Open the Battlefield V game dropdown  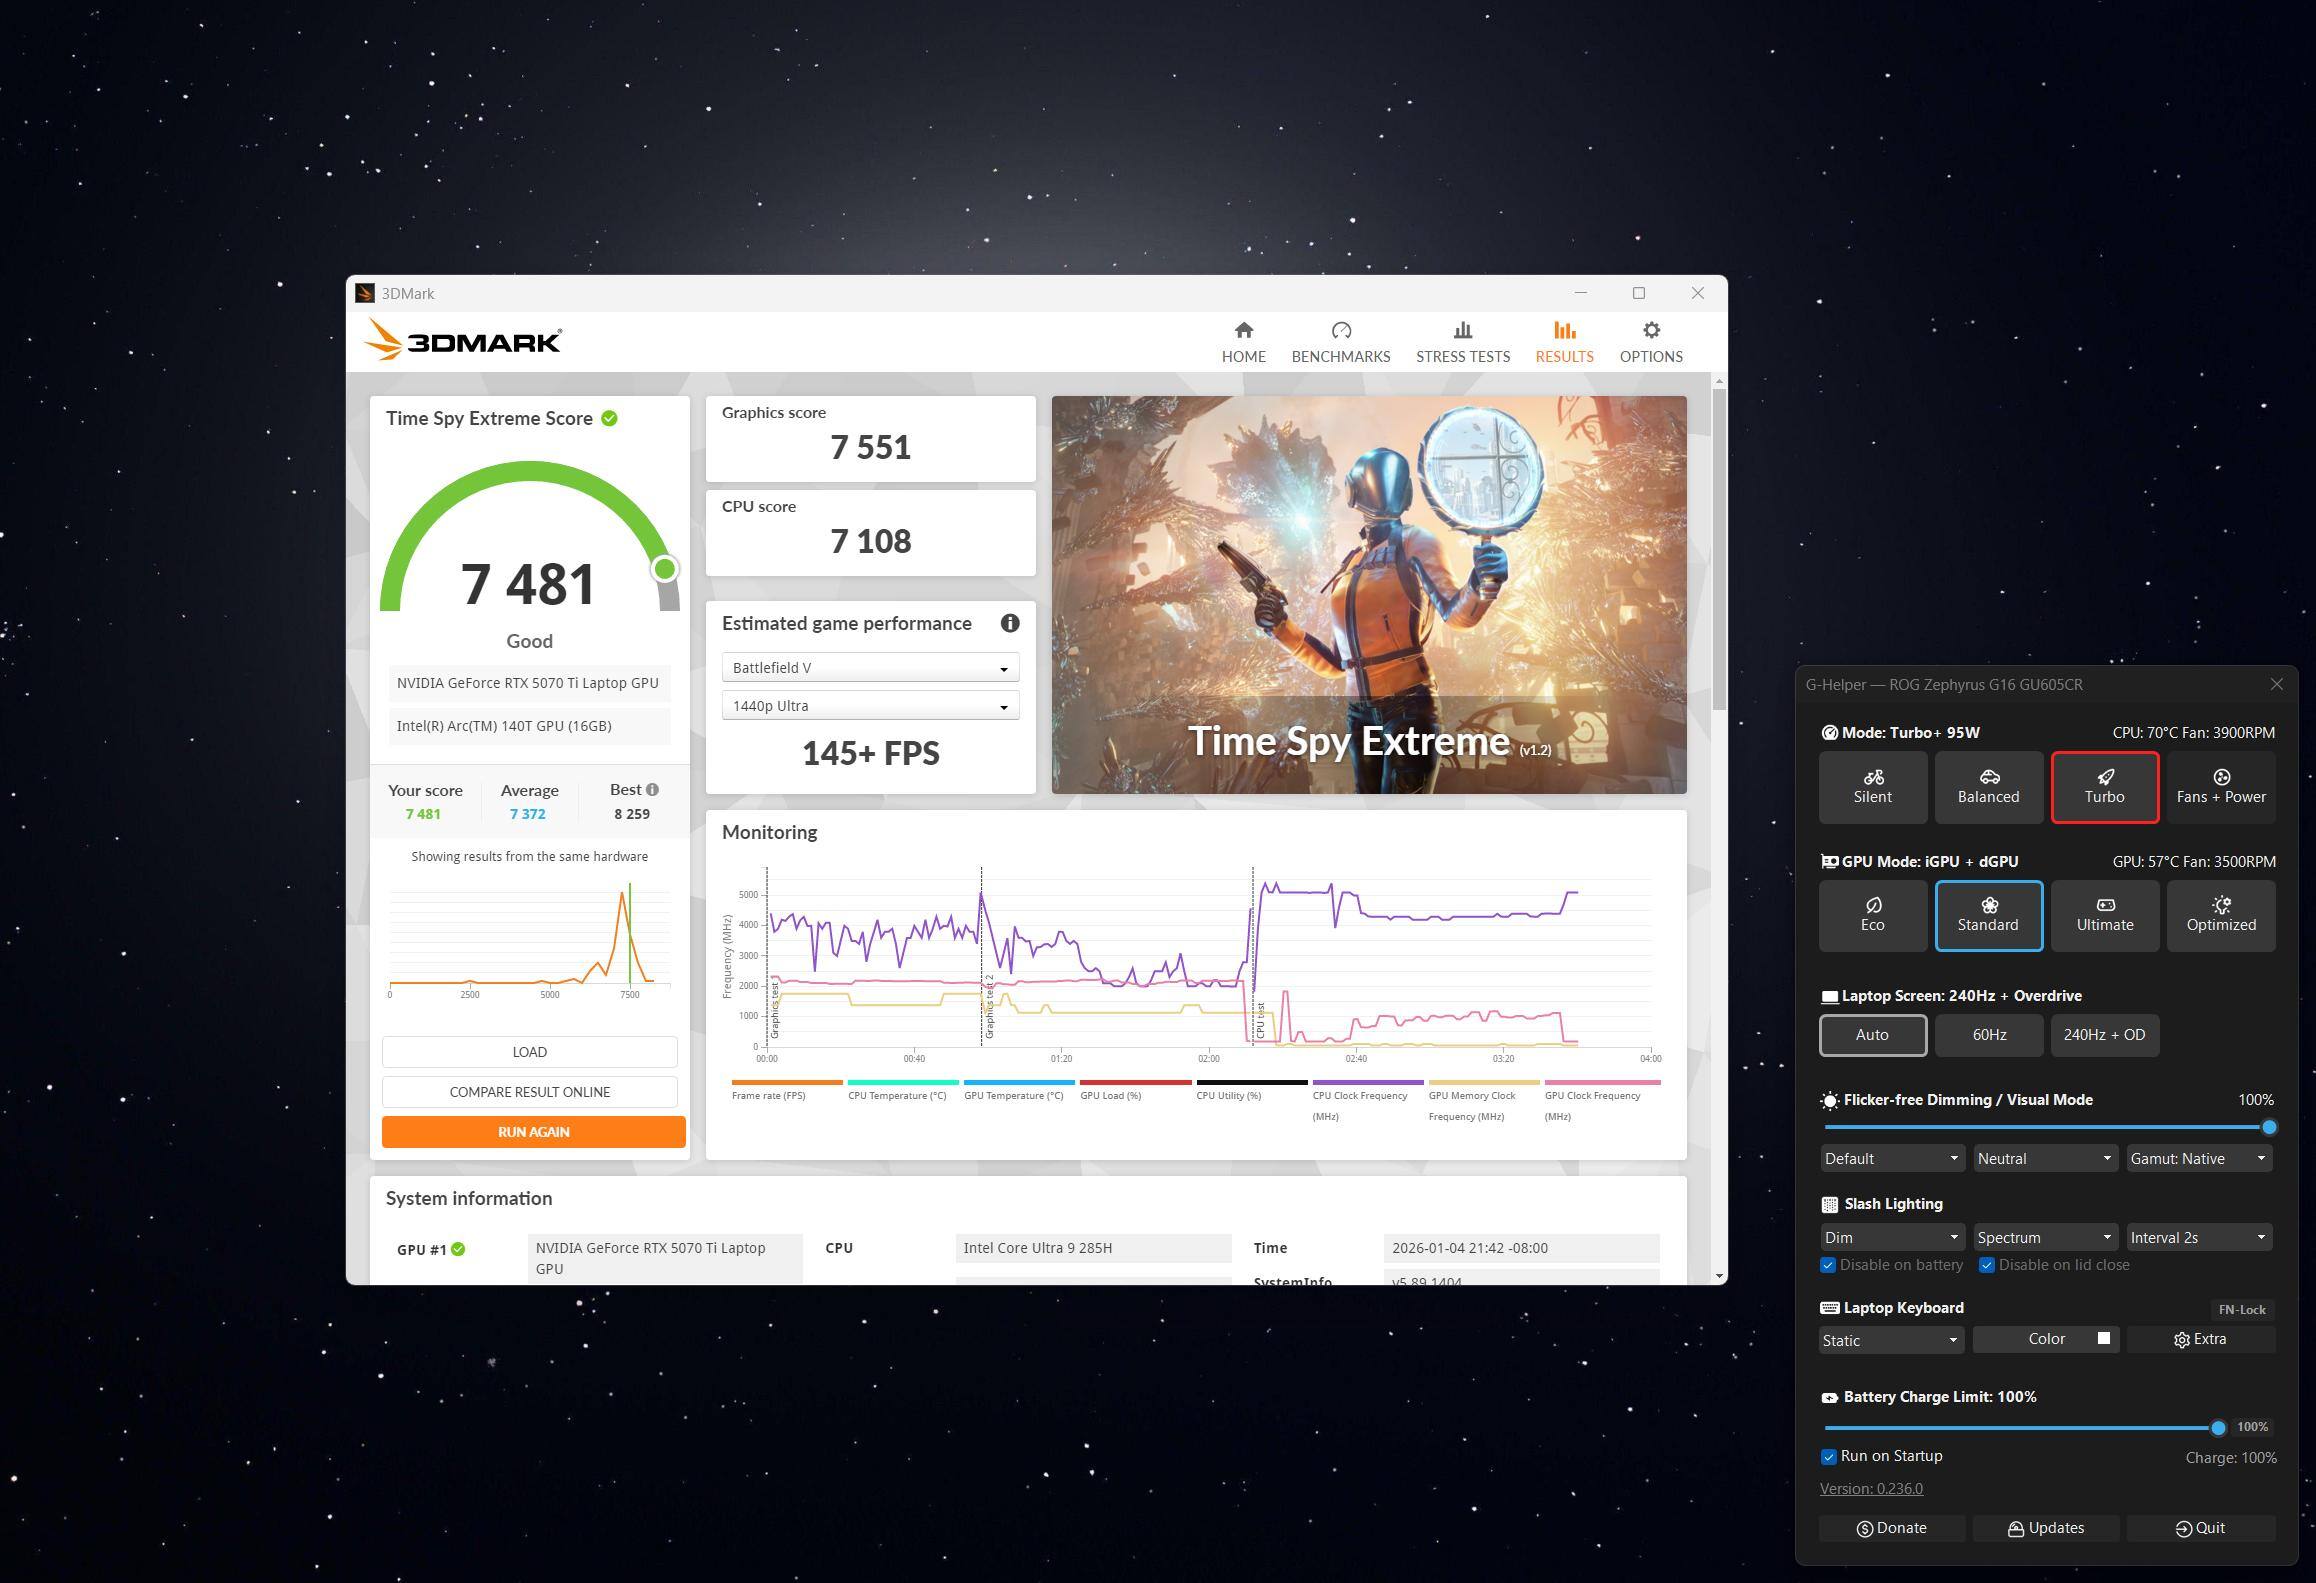pyautogui.click(x=869, y=668)
